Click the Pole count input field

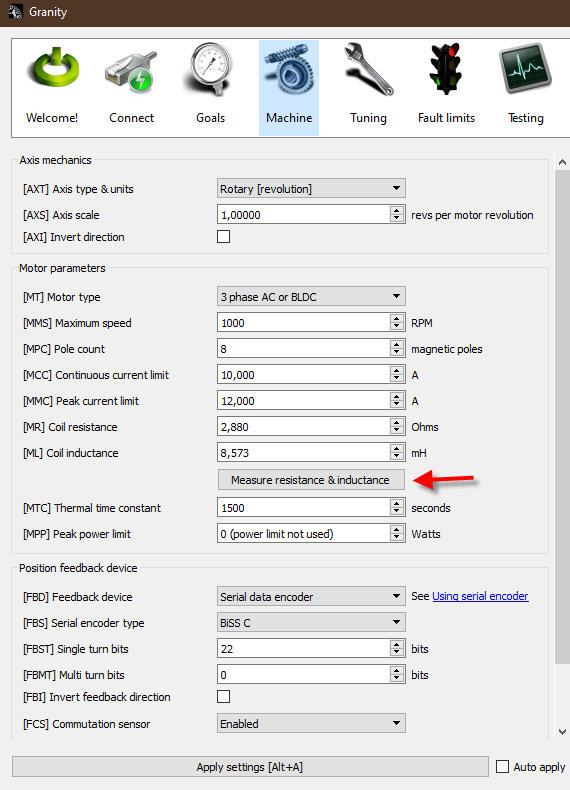(303, 349)
